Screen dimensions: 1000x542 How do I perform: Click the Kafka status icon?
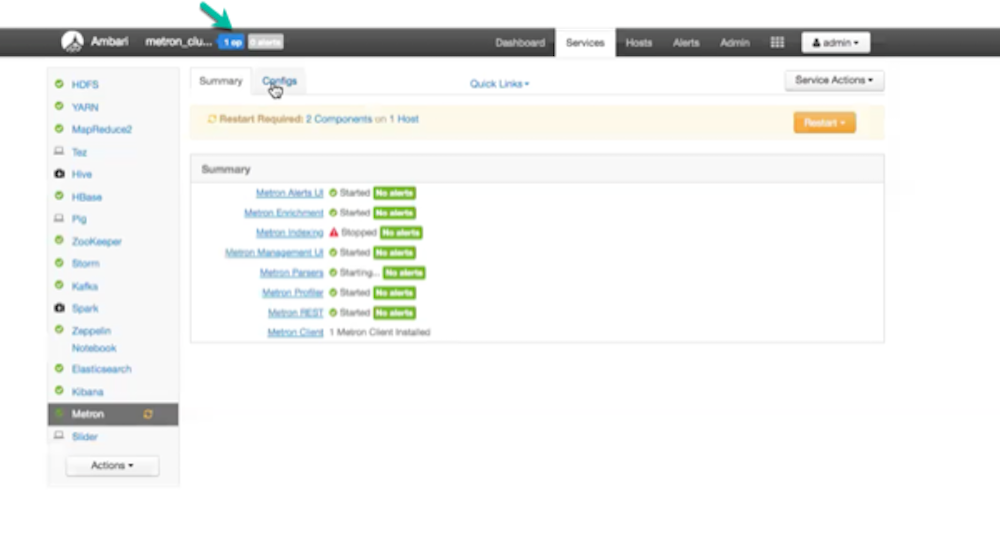click(59, 285)
